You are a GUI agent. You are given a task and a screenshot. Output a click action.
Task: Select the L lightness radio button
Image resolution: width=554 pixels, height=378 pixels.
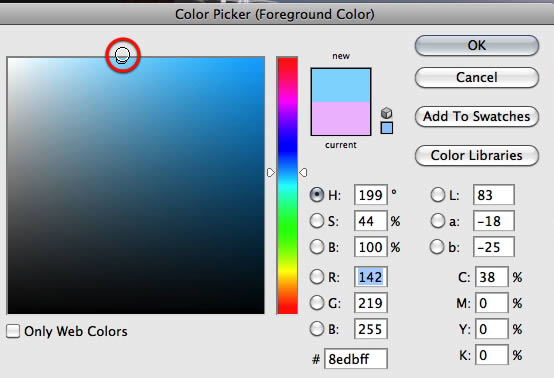(x=438, y=195)
